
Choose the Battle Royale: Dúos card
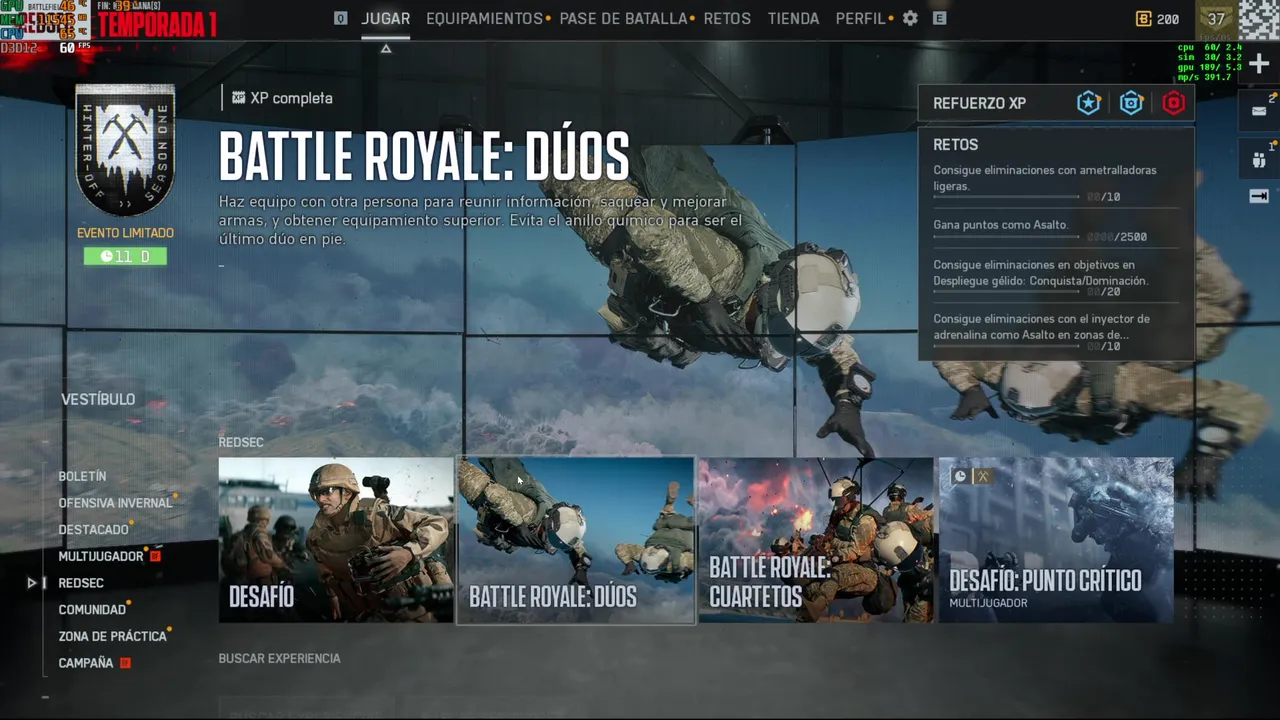tap(576, 540)
